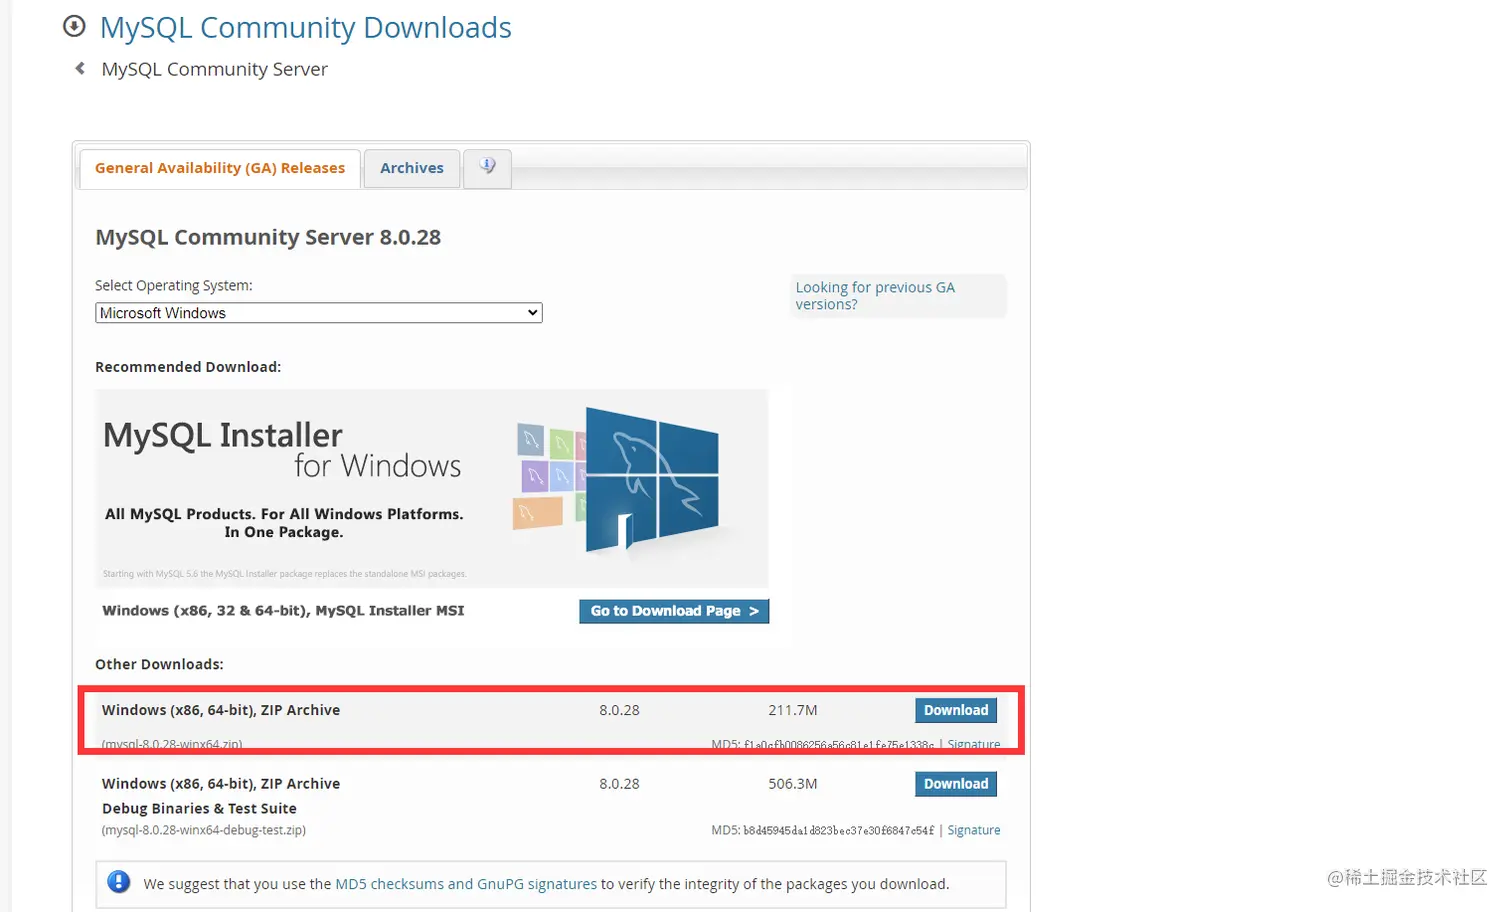The image size is (1512, 912).
Task: Click the MD5 hash of the debug-test zip
Action: pos(839,830)
